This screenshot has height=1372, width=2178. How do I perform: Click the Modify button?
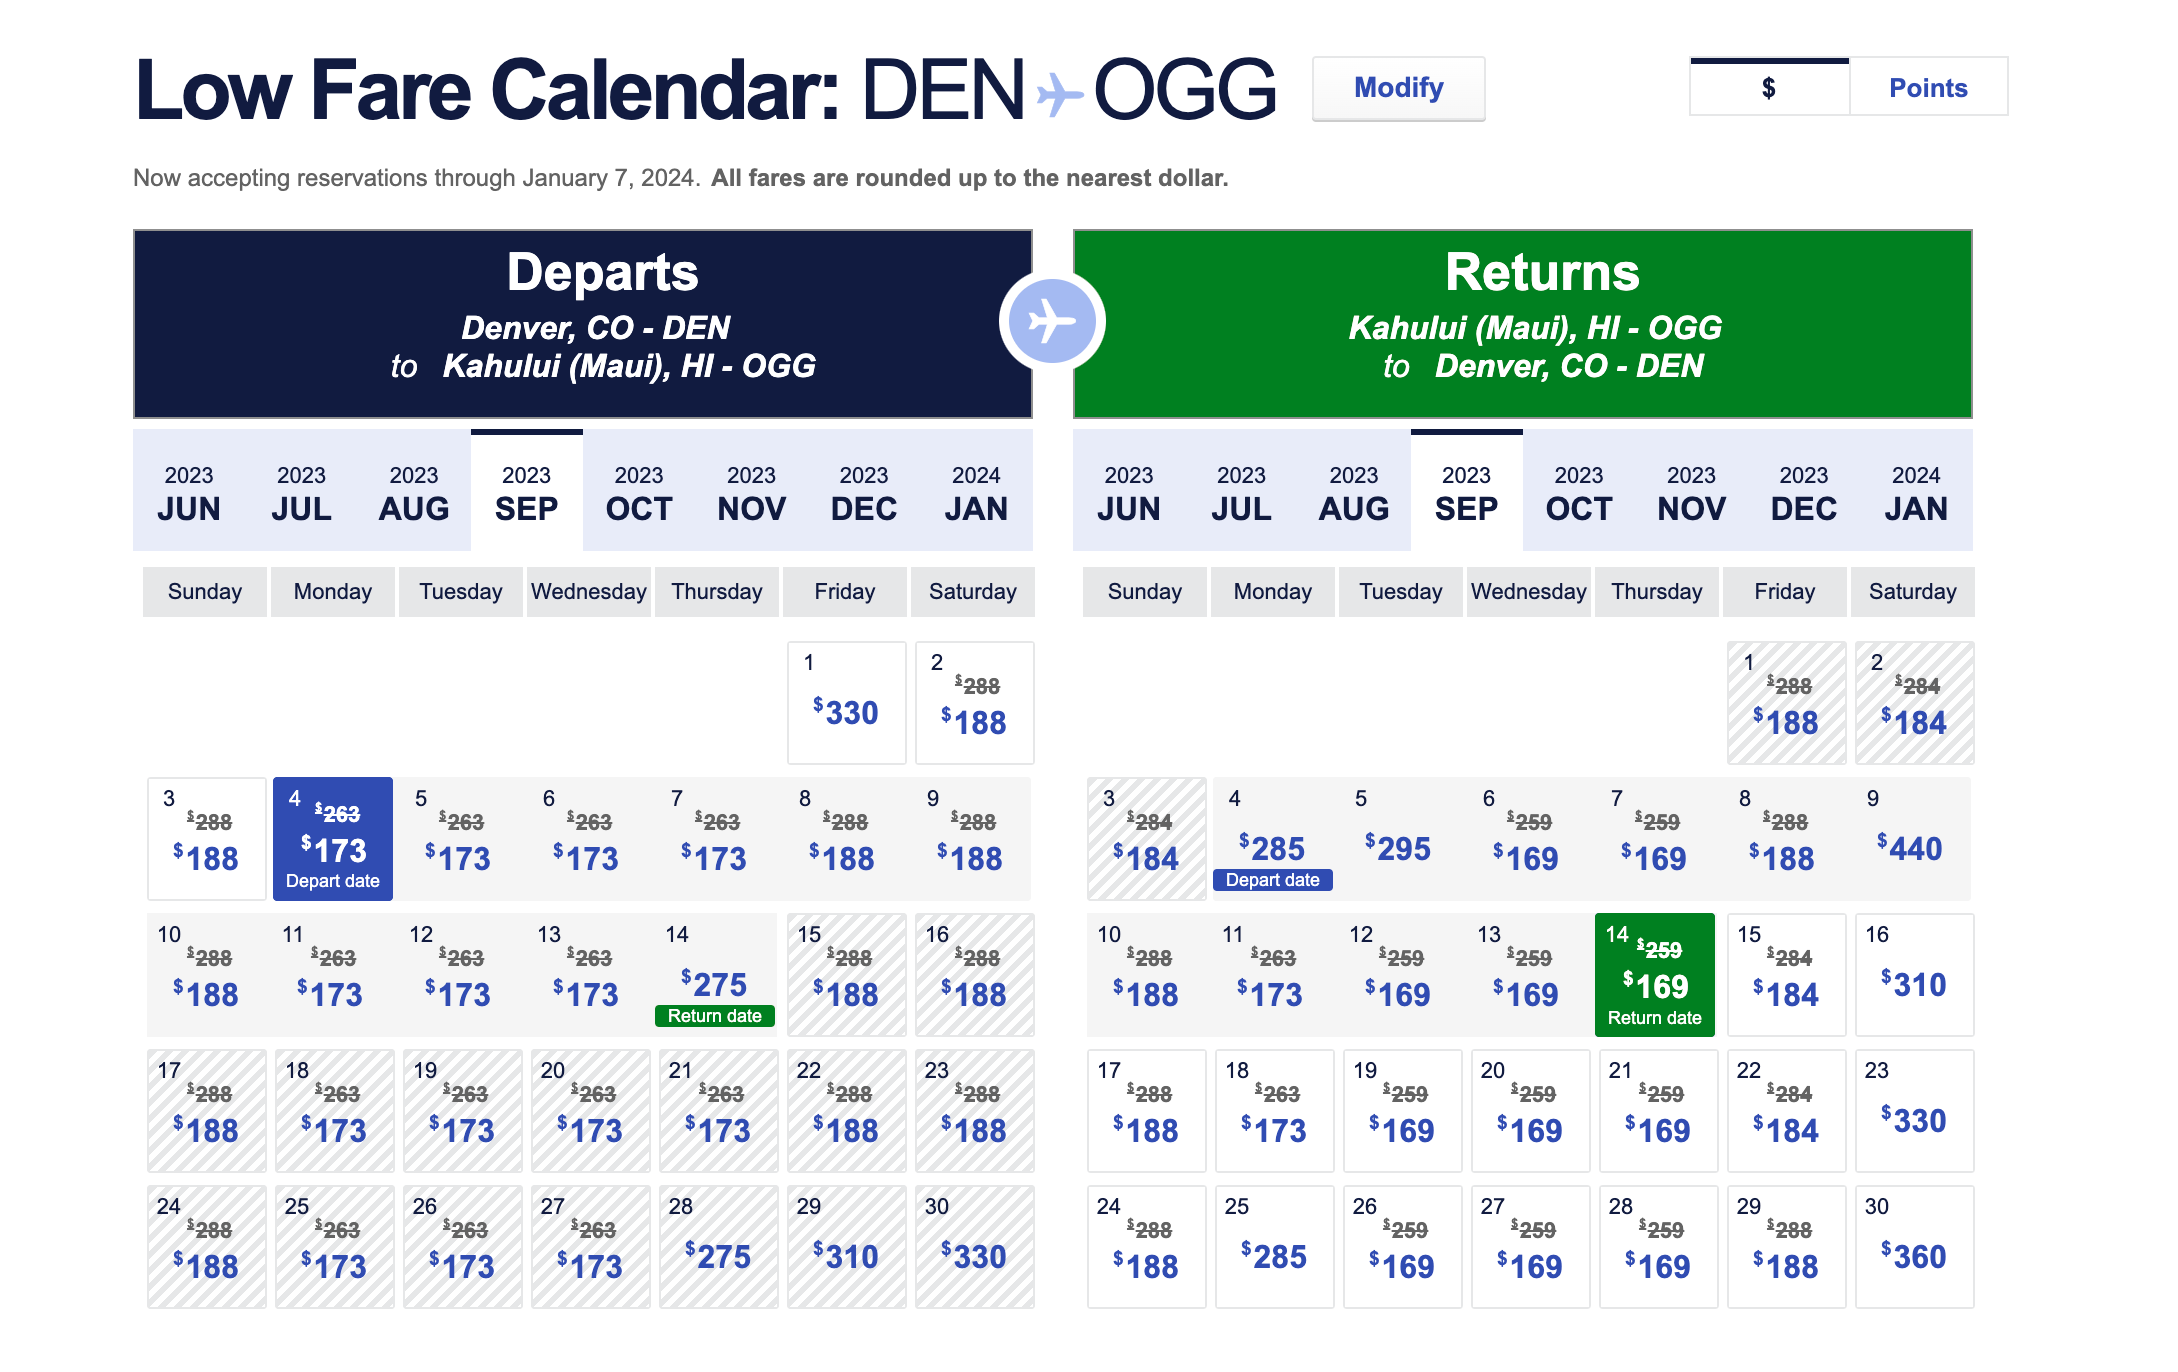[1397, 88]
